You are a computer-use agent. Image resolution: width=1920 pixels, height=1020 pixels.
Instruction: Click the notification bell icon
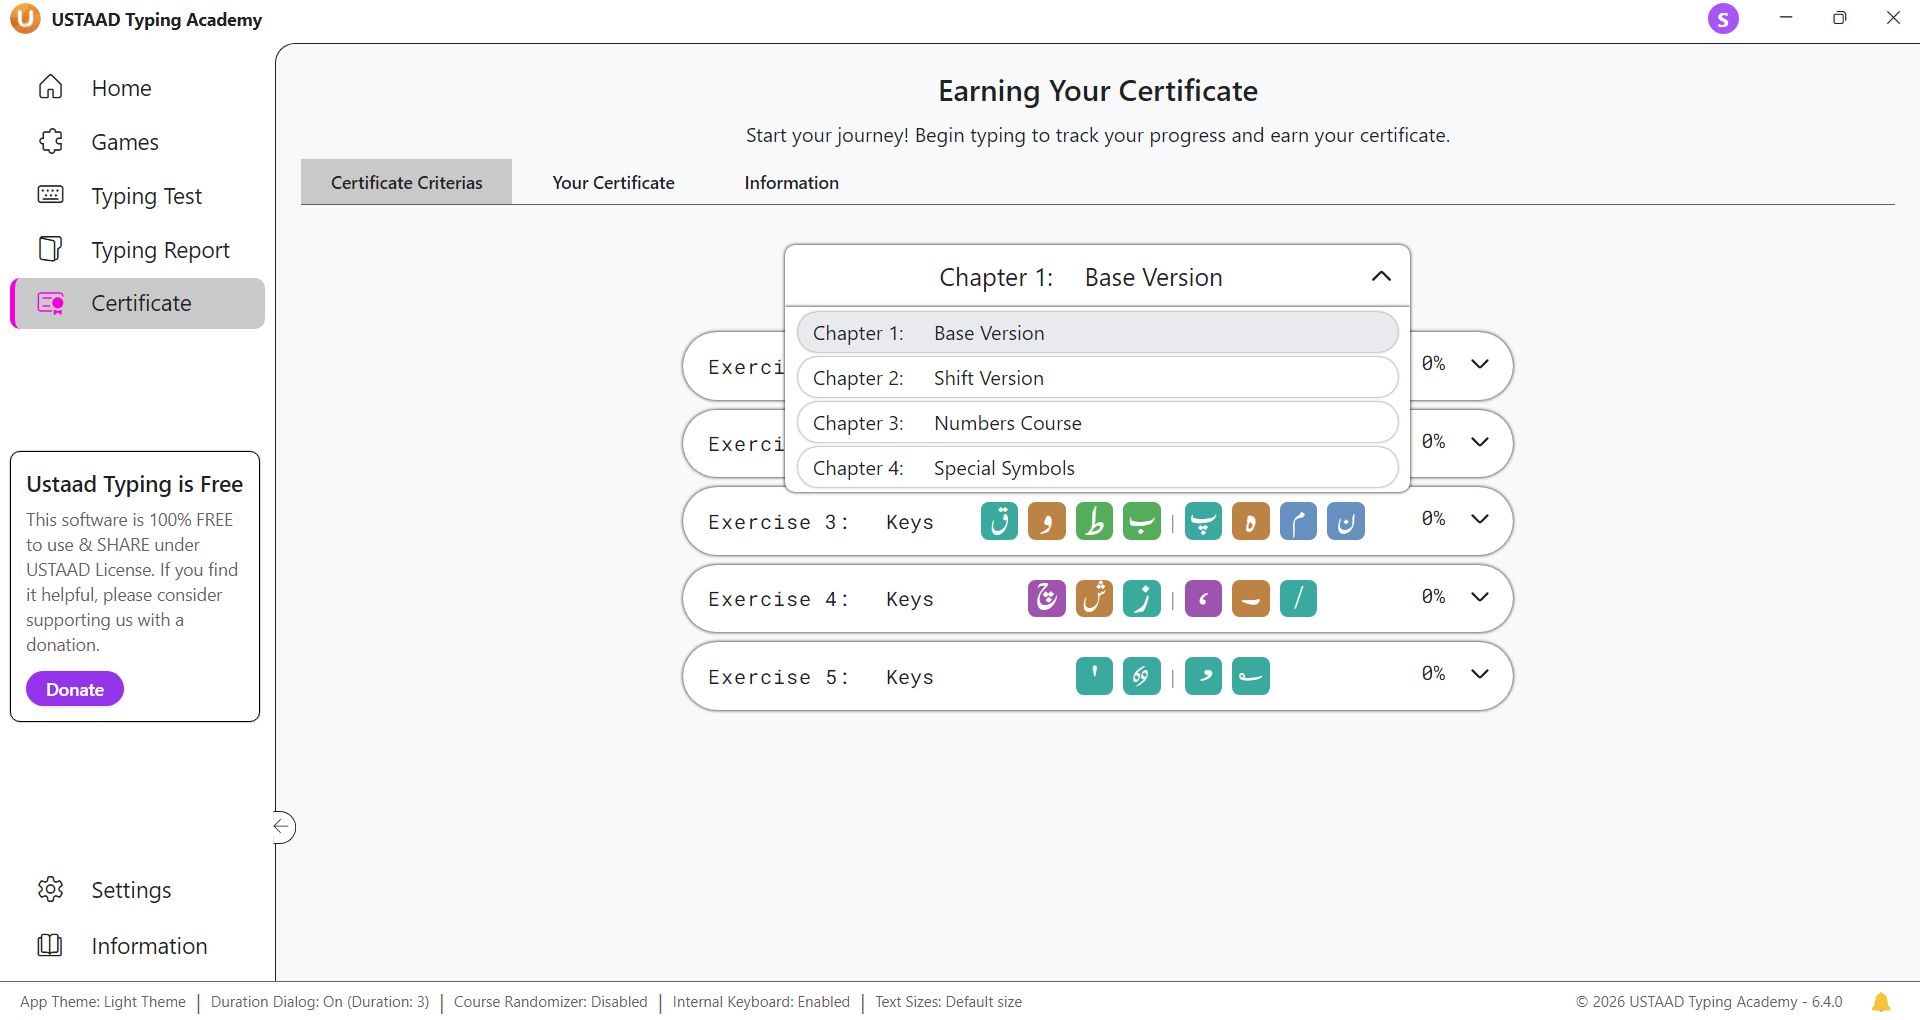(x=1880, y=1002)
